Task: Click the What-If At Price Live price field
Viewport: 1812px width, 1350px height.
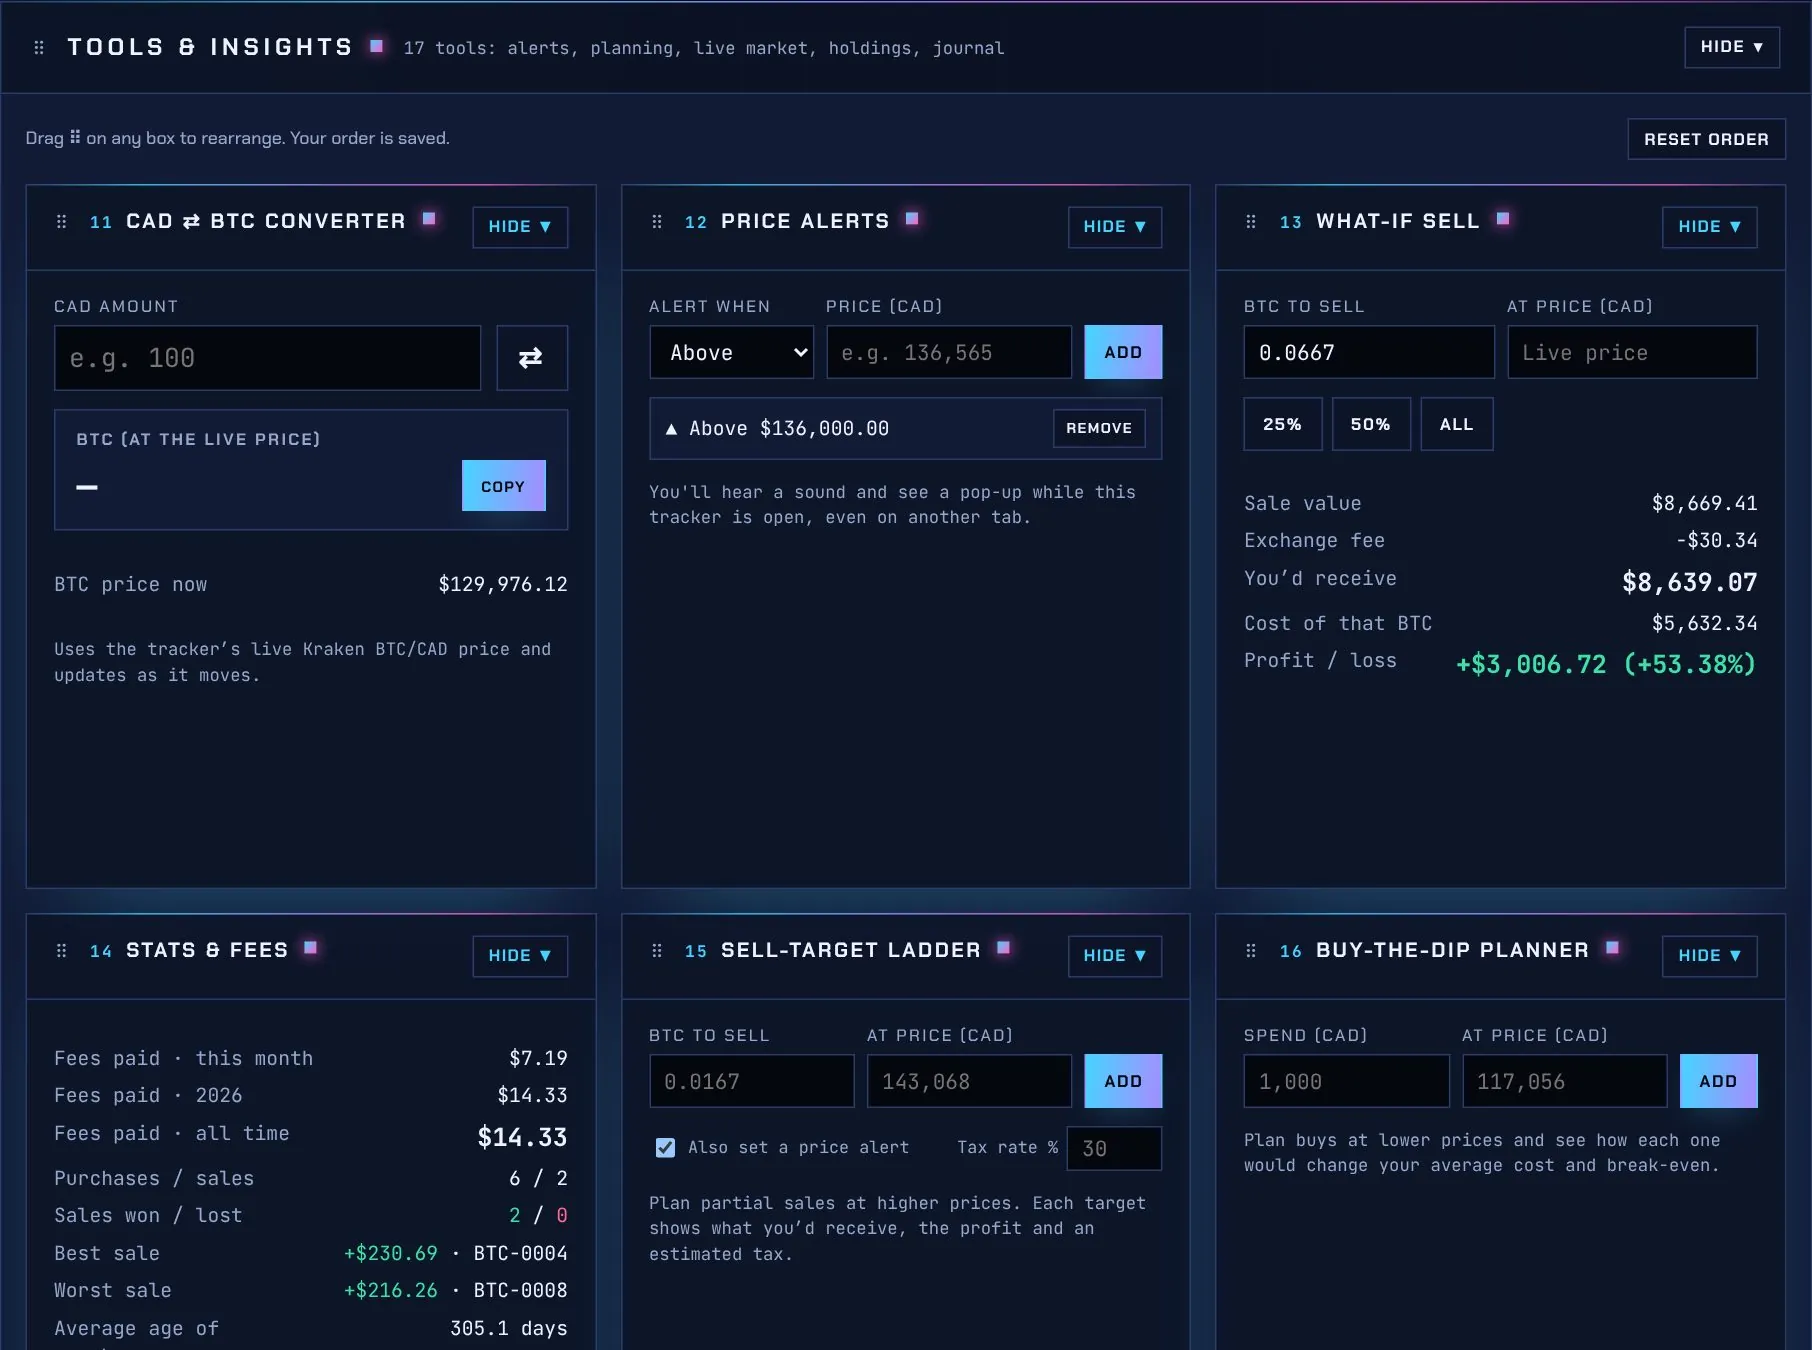Action: (x=1632, y=352)
